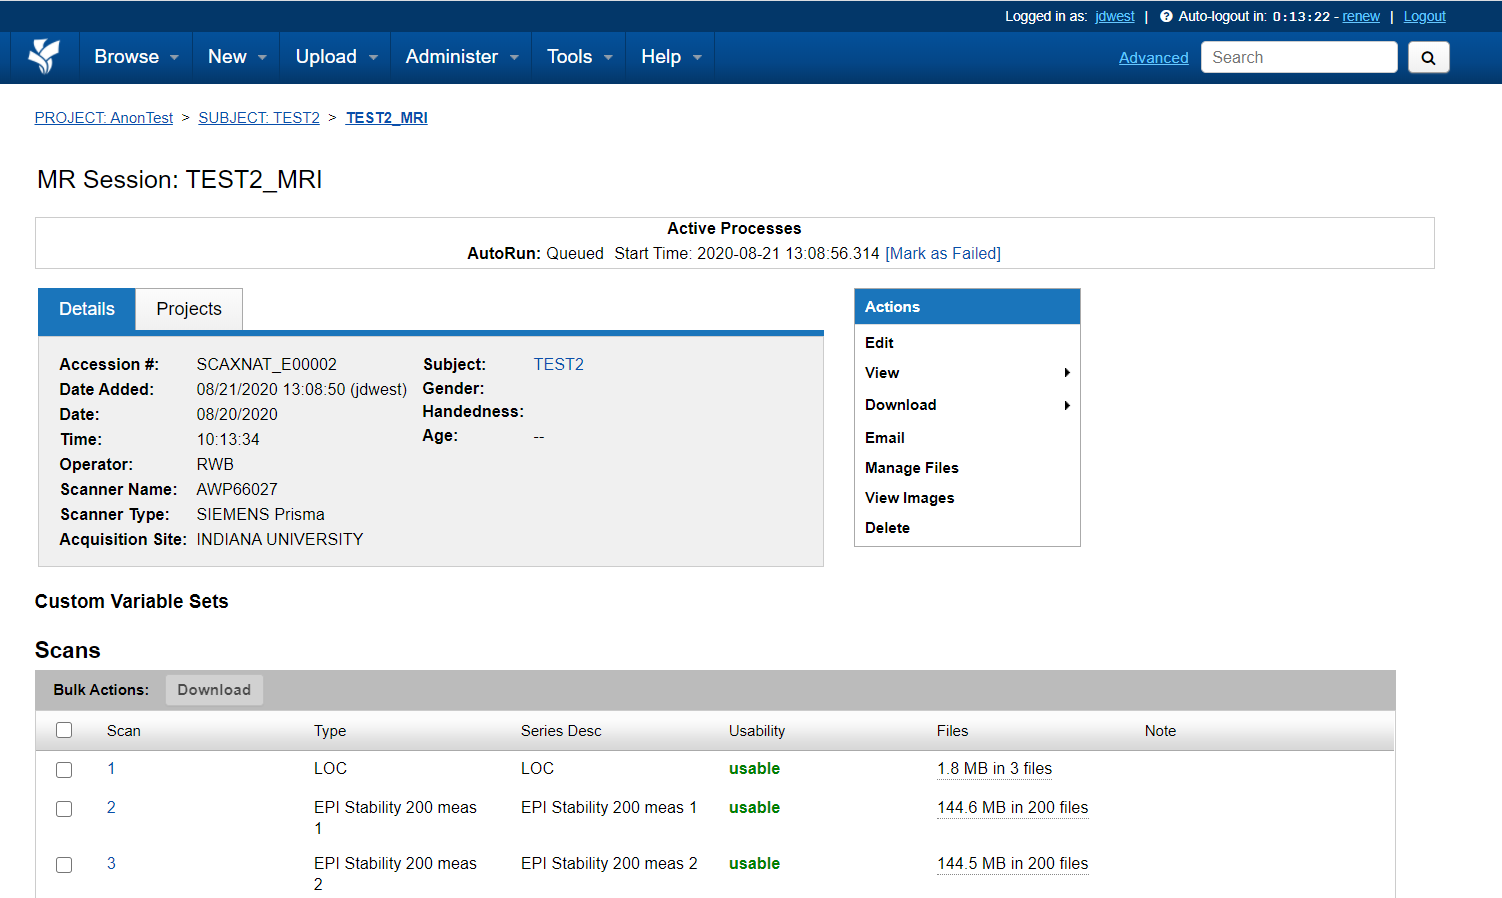Image resolution: width=1502 pixels, height=898 pixels.
Task: Click the auto-logout help question icon
Action: pos(1166,16)
